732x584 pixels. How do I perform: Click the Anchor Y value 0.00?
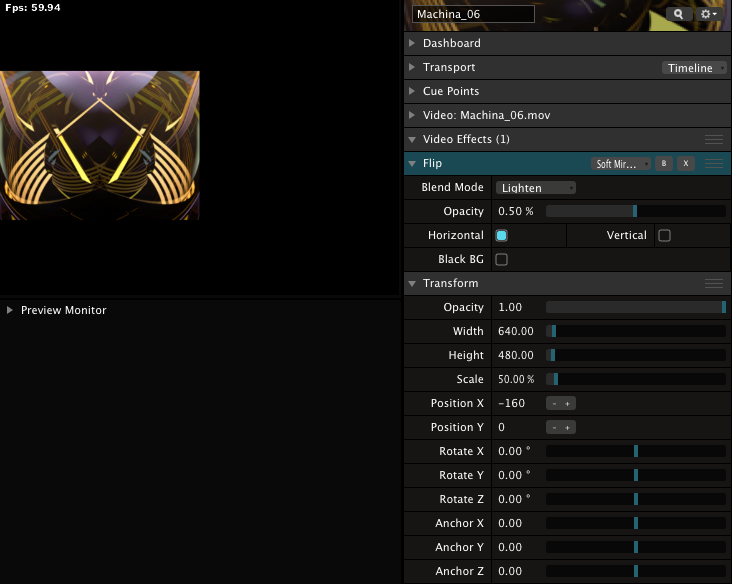click(510, 547)
